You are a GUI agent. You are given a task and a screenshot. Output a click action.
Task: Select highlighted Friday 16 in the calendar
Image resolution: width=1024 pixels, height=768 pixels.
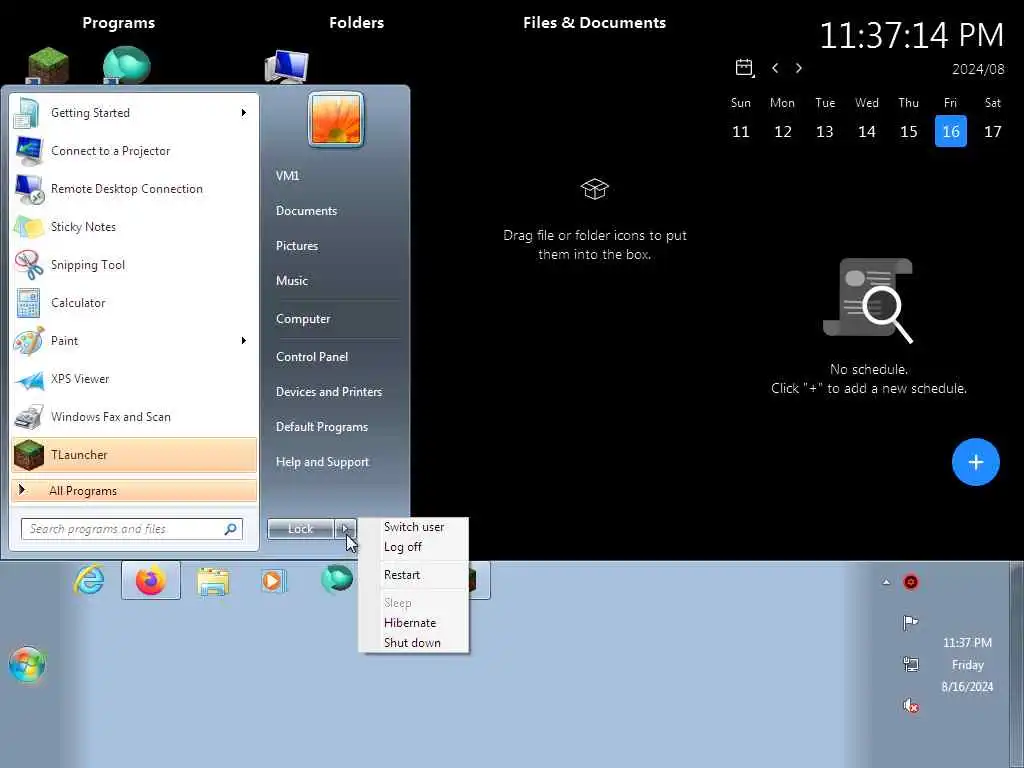tap(951, 131)
